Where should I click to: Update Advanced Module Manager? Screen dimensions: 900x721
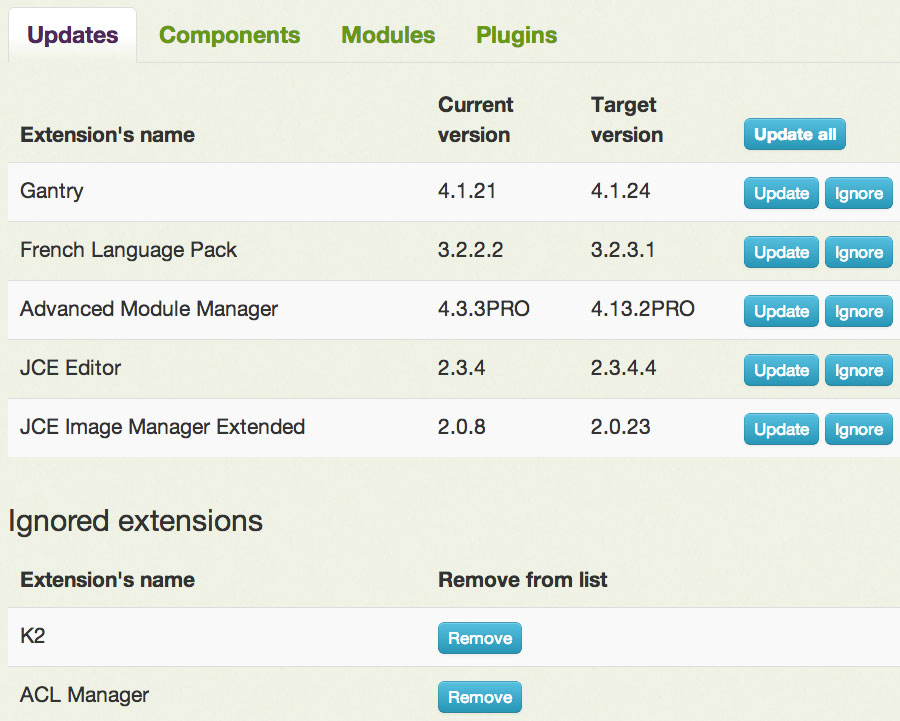point(781,311)
